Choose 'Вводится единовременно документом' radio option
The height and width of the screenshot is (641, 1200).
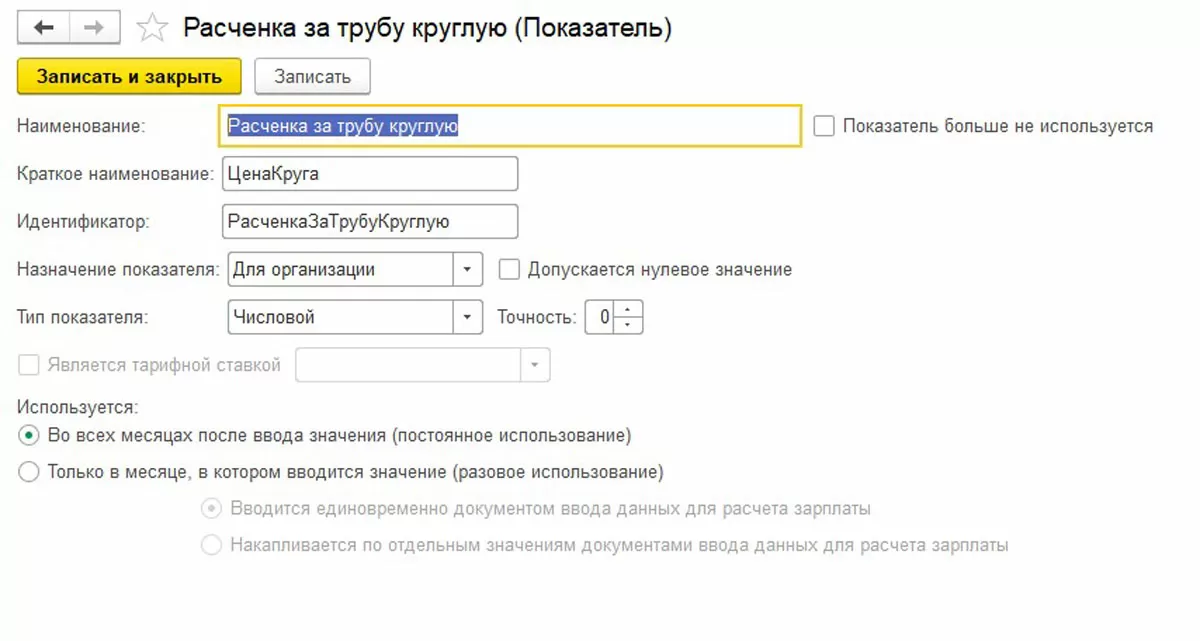coord(211,509)
